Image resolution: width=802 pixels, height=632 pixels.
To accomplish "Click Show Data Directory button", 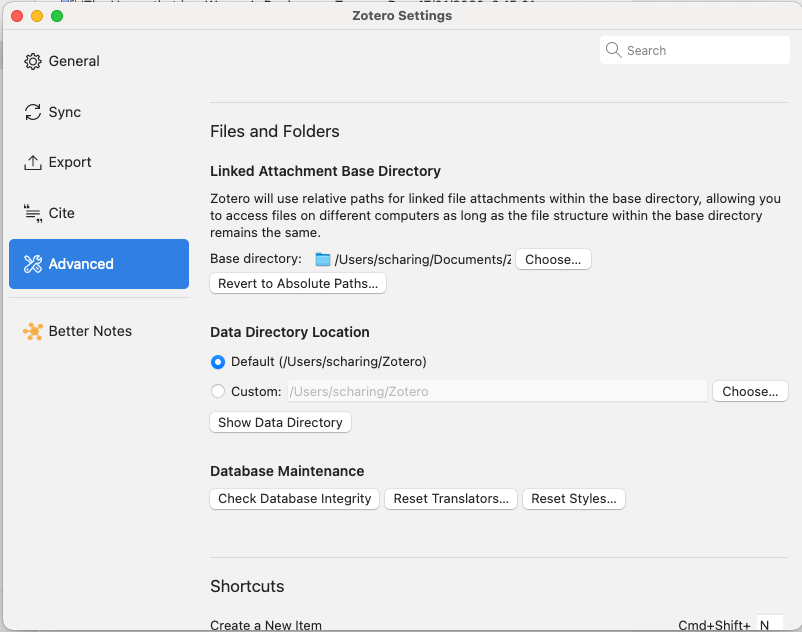I will click(280, 422).
